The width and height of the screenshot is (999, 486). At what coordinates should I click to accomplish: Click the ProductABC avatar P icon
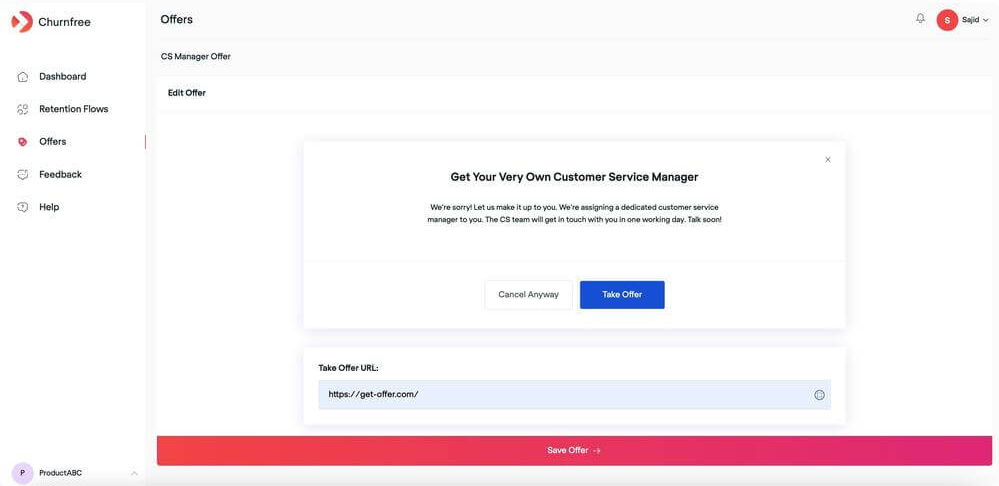(x=22, y=473)
